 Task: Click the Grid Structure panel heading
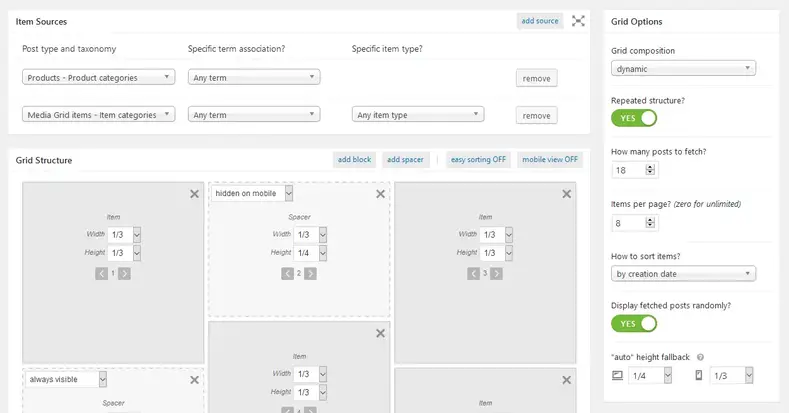[x=44, y=160]
